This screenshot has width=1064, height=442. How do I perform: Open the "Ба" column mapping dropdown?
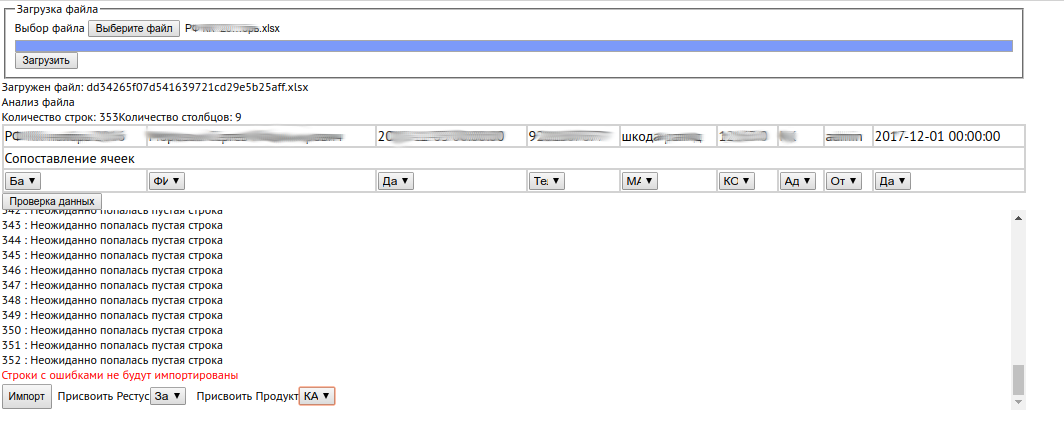tap(23, 181)
